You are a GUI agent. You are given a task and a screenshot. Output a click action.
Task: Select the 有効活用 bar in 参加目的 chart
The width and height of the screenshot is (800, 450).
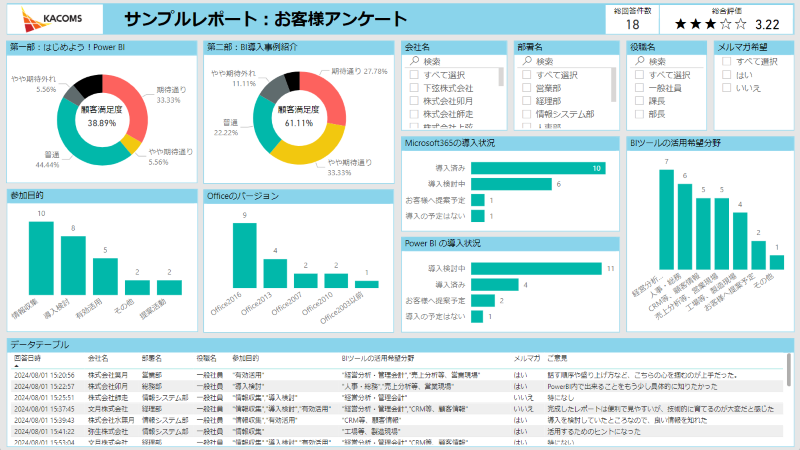pyautogui.click(x=105, y=277)
